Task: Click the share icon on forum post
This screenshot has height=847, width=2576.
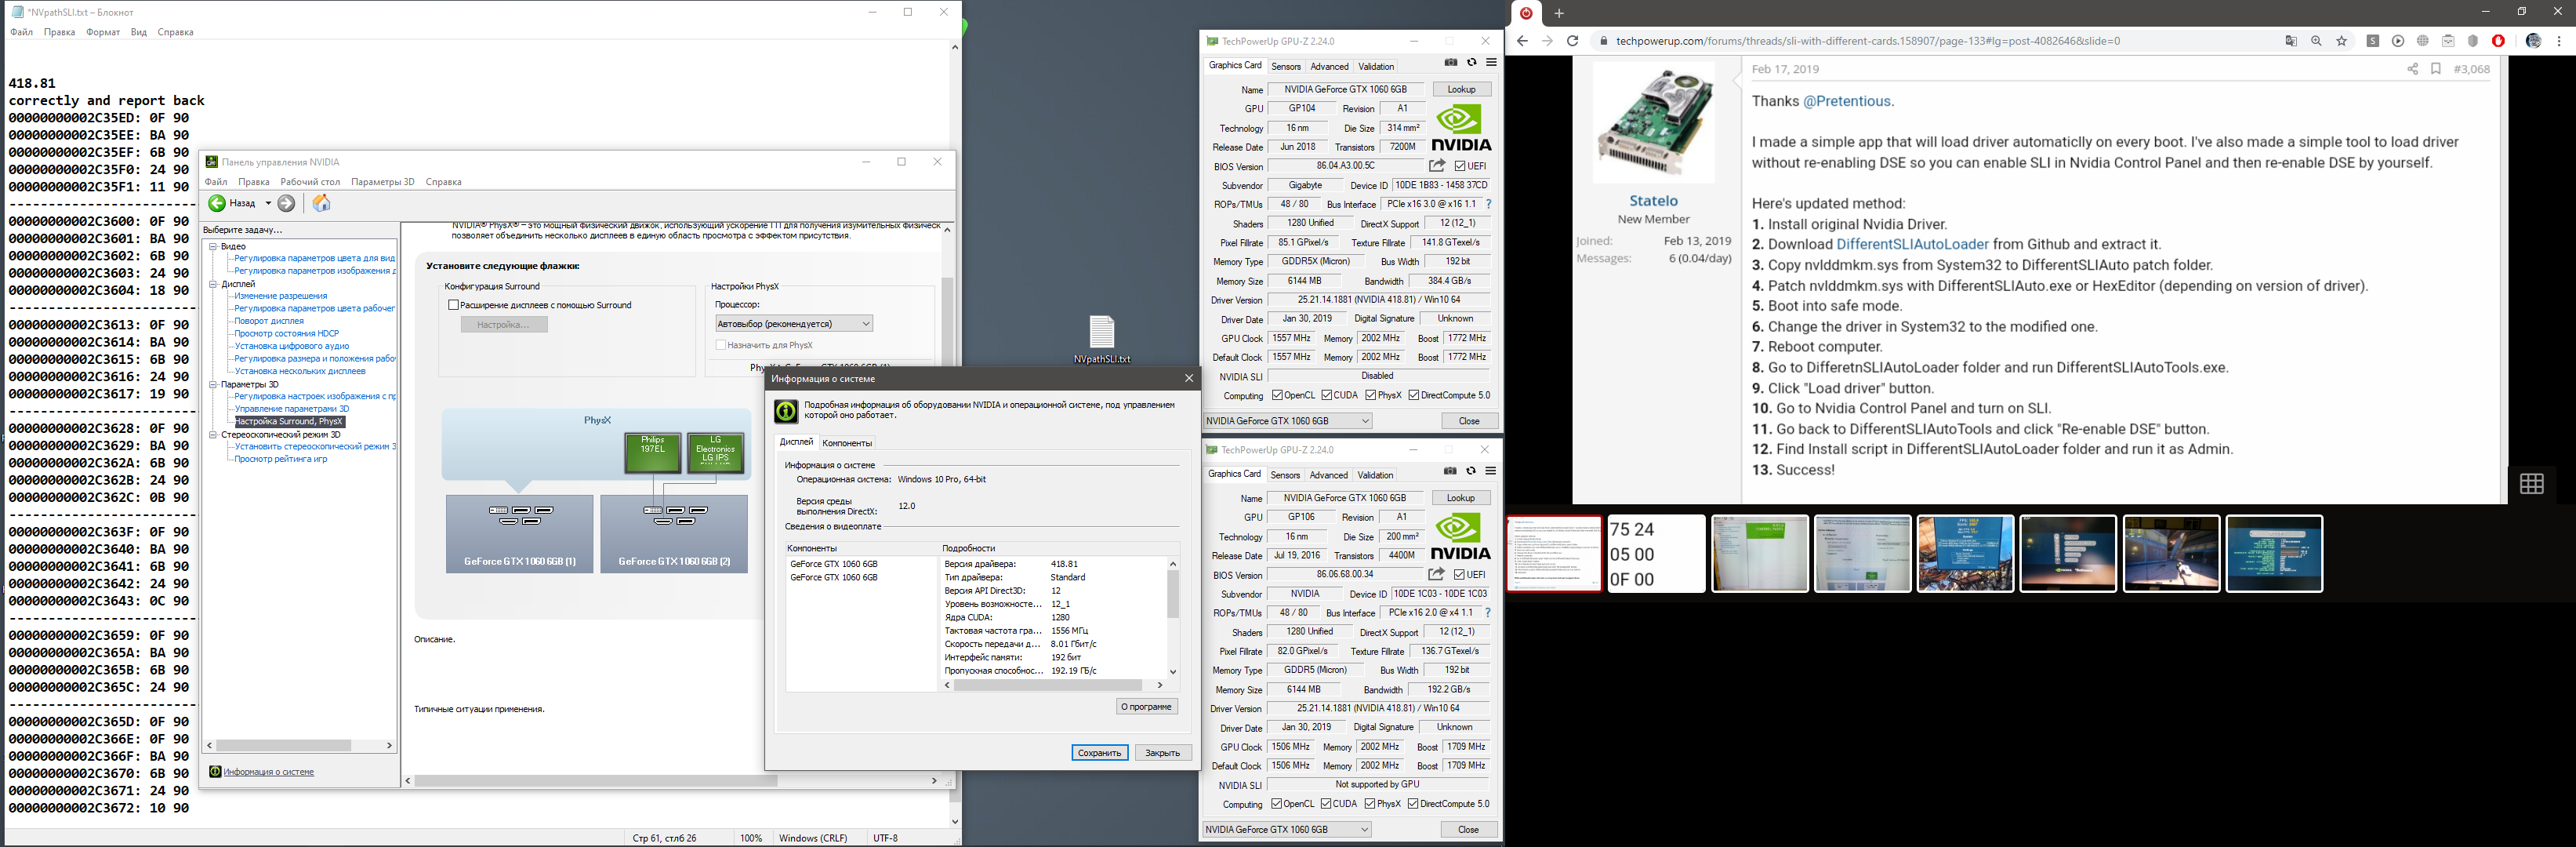Action: [2412, 69]
